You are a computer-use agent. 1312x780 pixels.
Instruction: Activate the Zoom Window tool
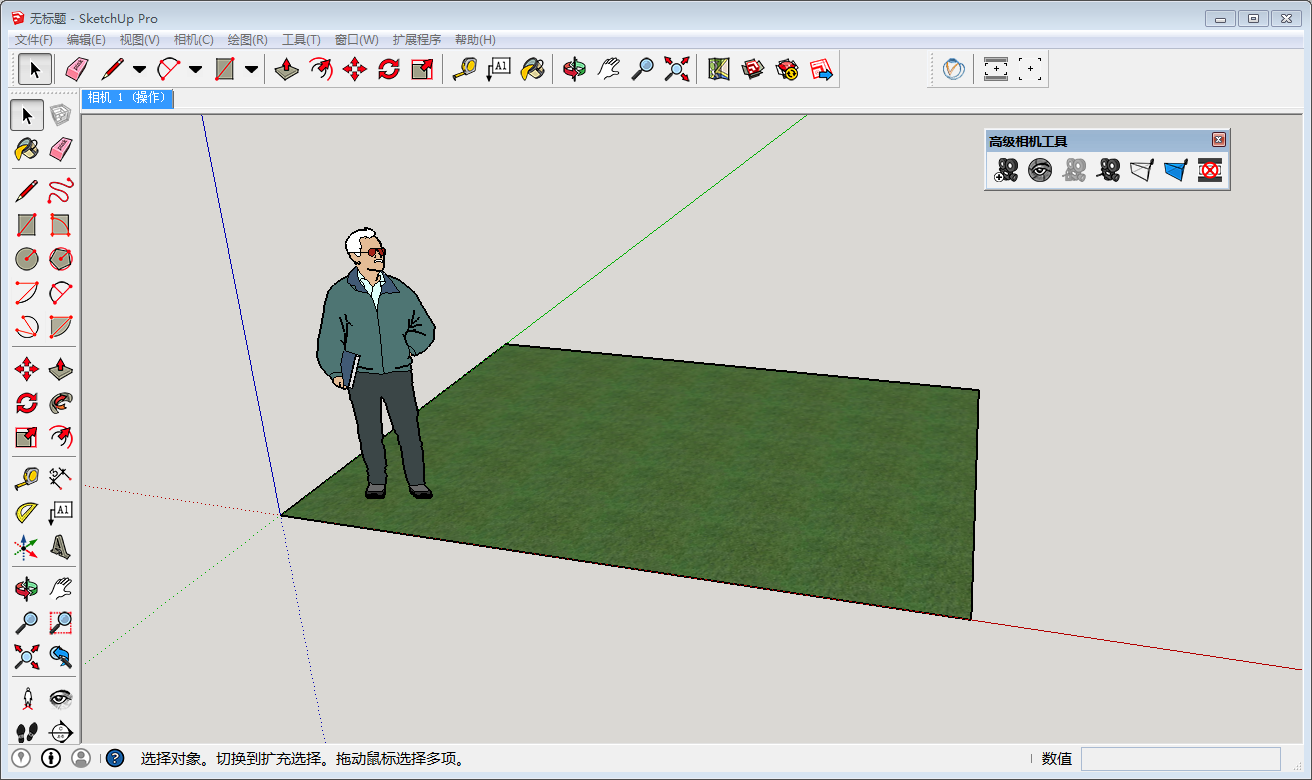pyautogui.click(x=61, y=622)
